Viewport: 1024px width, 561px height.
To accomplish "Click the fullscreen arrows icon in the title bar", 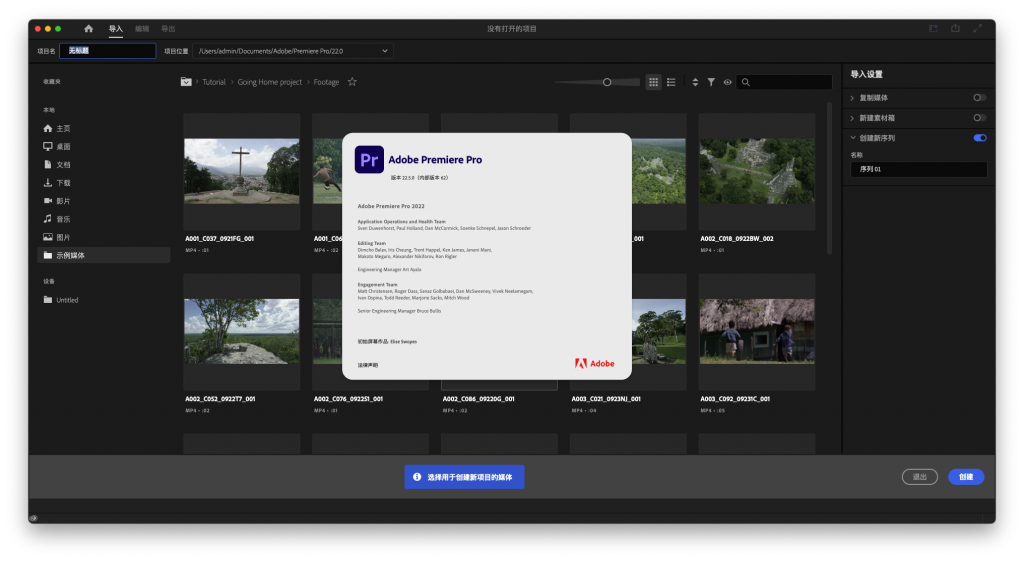I will click(x=978, y=29).
